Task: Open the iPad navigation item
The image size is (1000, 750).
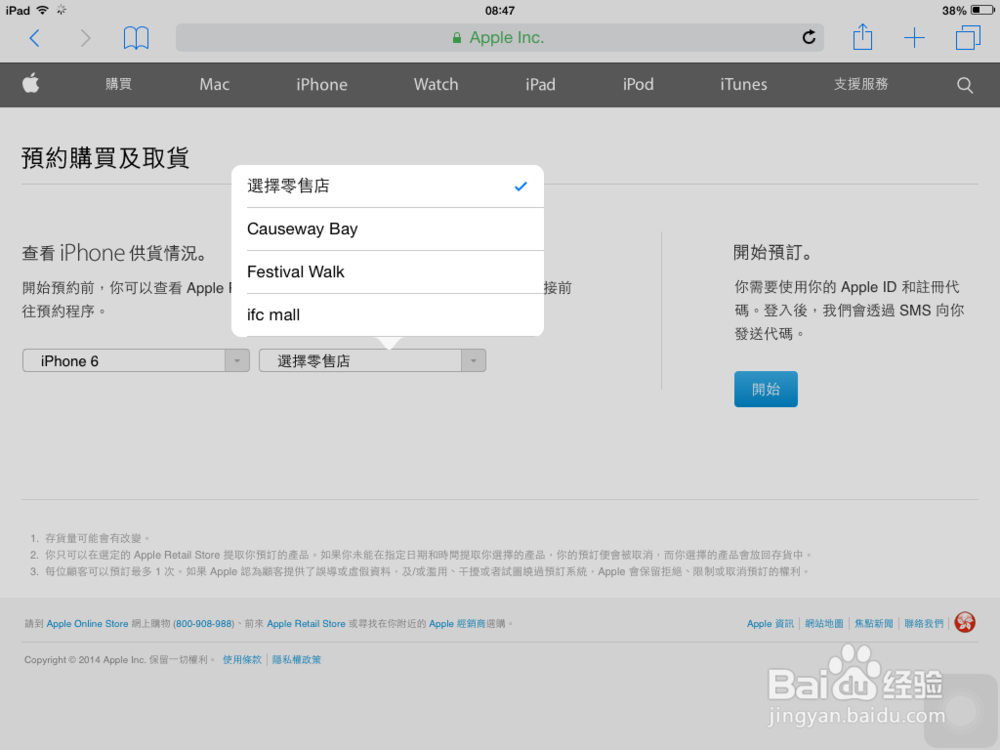Action: 540,84
